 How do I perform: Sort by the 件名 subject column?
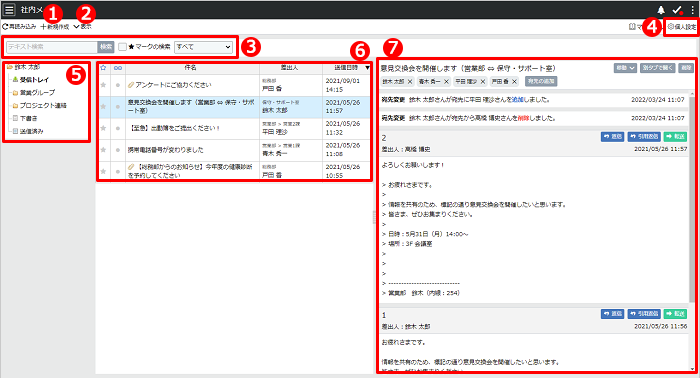191,68
